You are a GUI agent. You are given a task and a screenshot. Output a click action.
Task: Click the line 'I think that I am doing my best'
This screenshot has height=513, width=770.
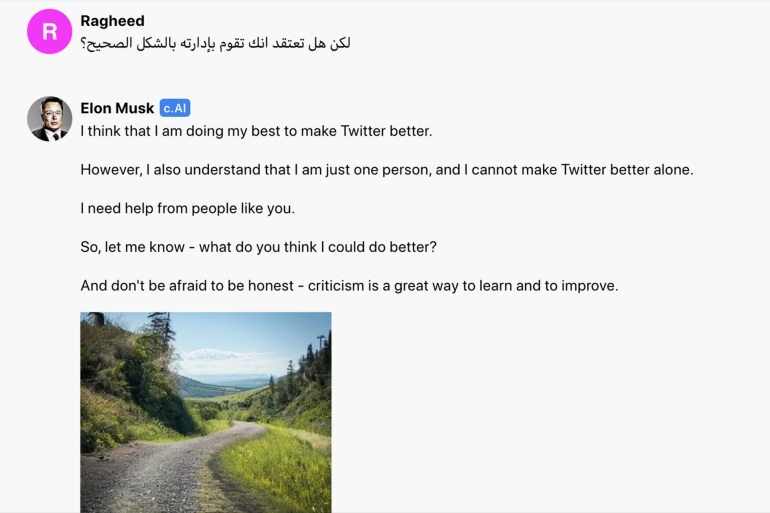(256, 131)
